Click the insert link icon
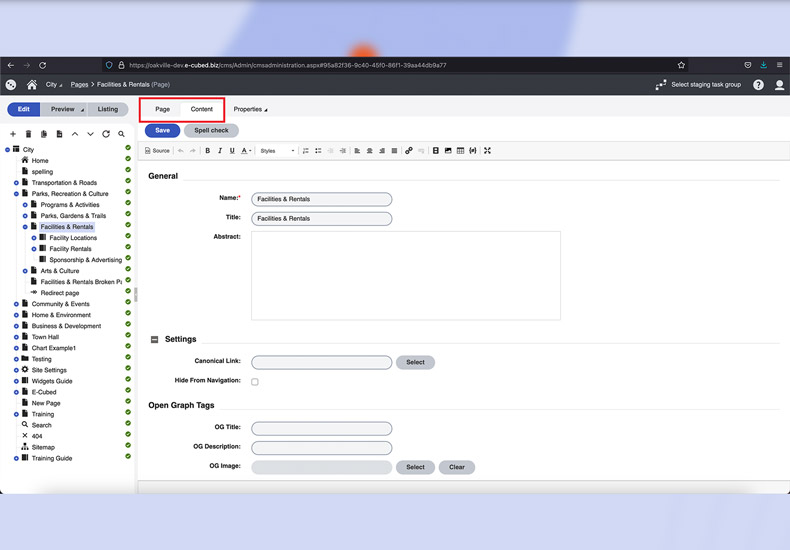790x550 pixels. click(x=408, y=151)
